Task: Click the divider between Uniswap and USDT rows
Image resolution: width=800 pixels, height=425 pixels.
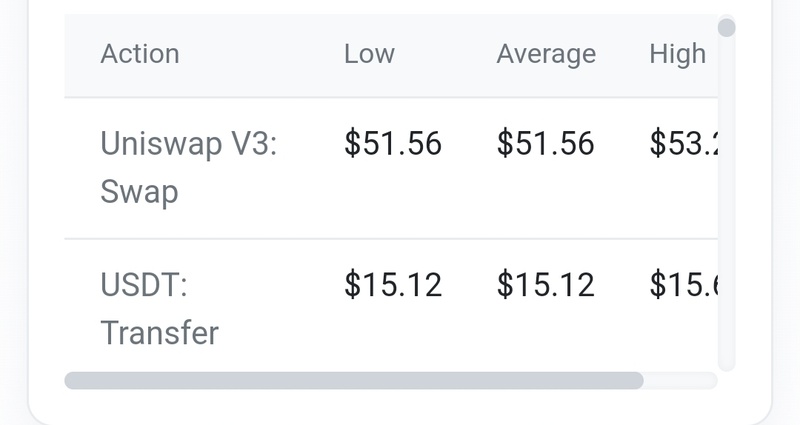Action: click(x=391, y=238)
